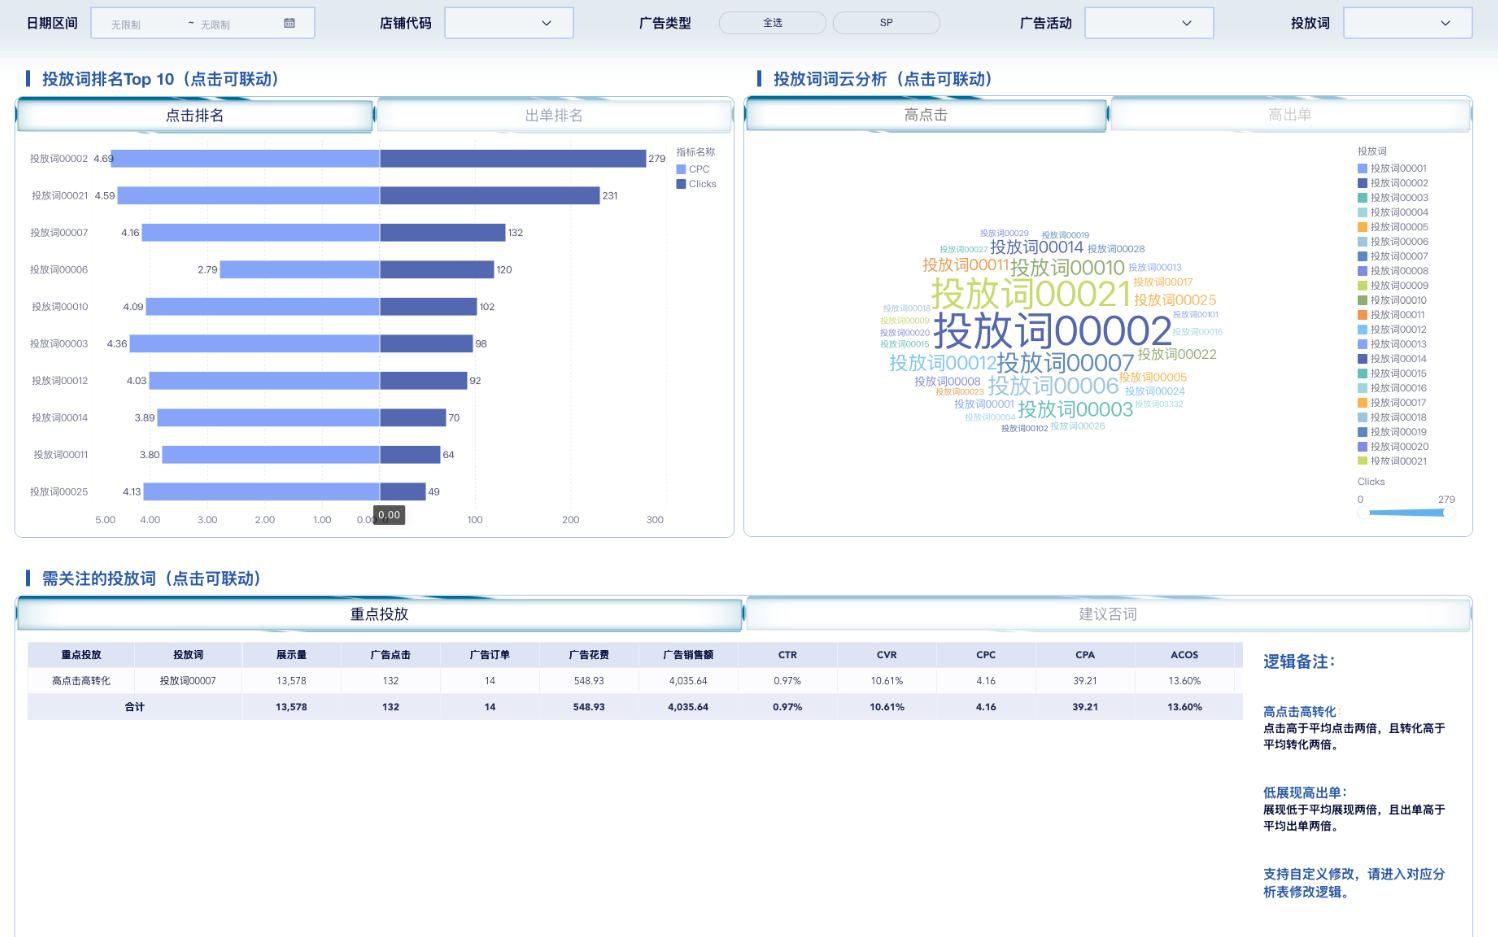Screen dimensions: 1498x937
Task: Click the start date input in 日期区间
Action: pos(127,24)
